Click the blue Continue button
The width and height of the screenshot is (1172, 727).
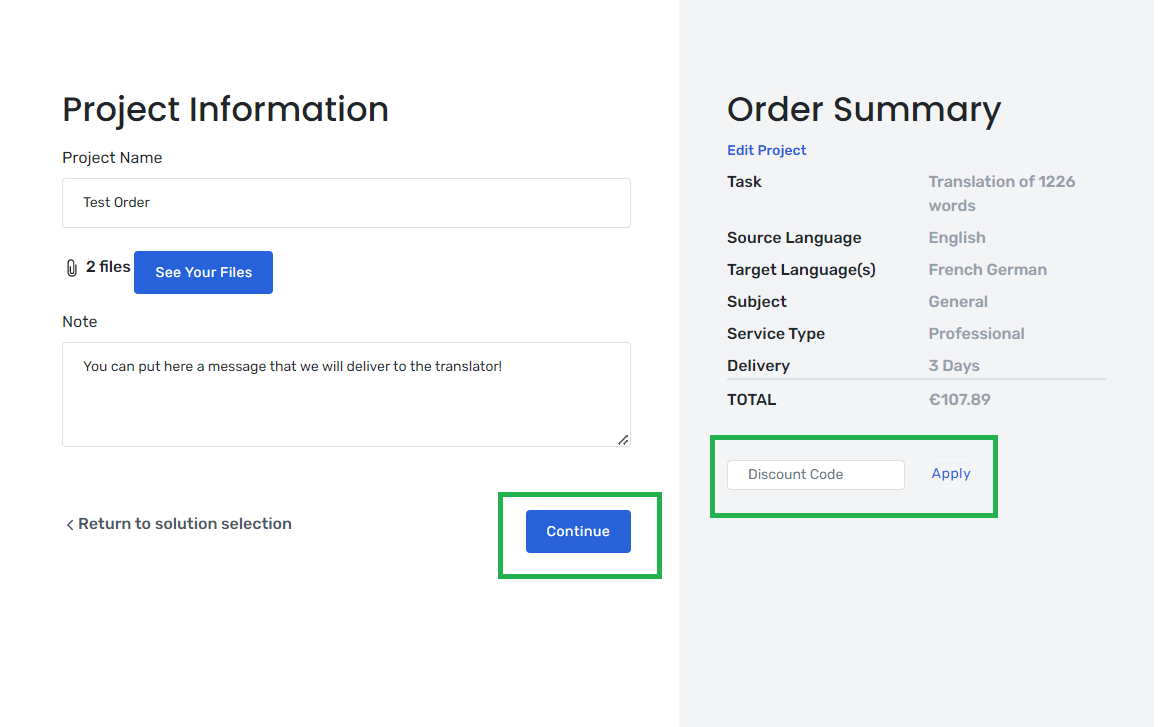(579, 531)
